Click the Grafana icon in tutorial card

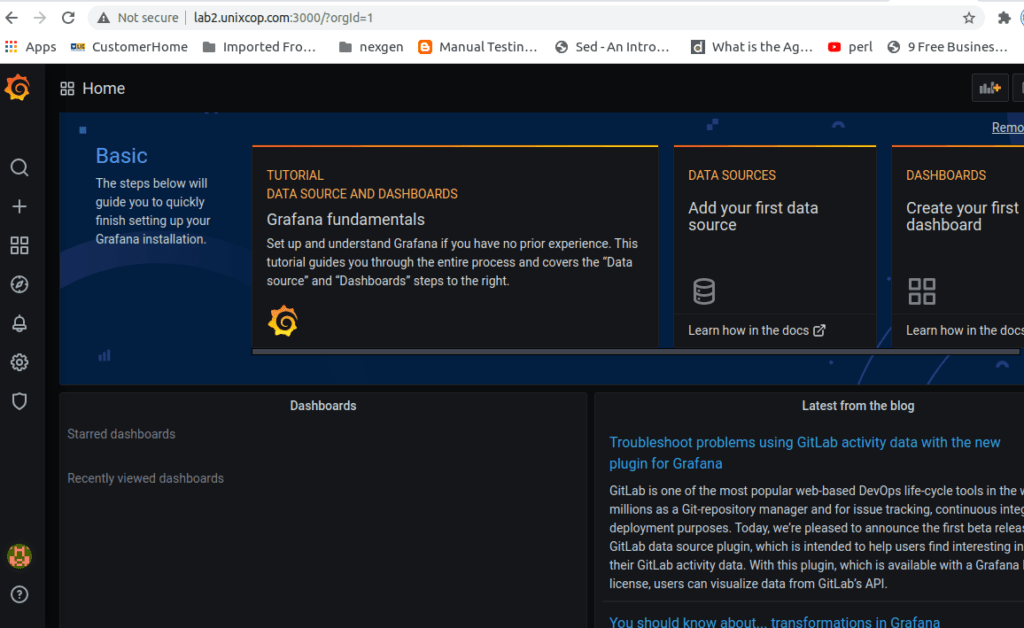tap(283, 321)
